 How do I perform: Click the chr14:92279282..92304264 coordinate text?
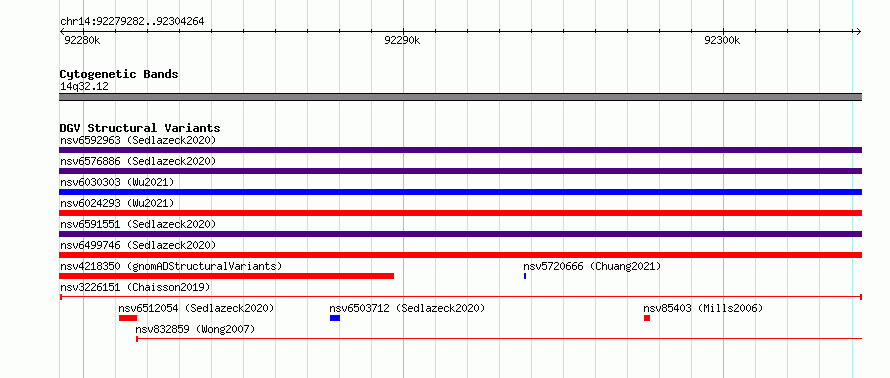click(x=132, y=22)
